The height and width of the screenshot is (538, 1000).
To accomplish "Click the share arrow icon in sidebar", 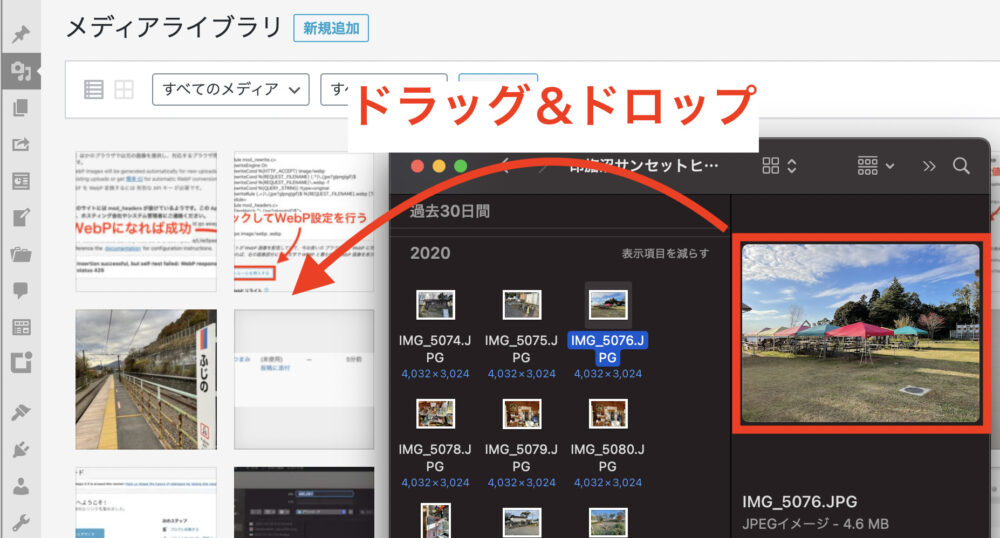I will 20,145.
